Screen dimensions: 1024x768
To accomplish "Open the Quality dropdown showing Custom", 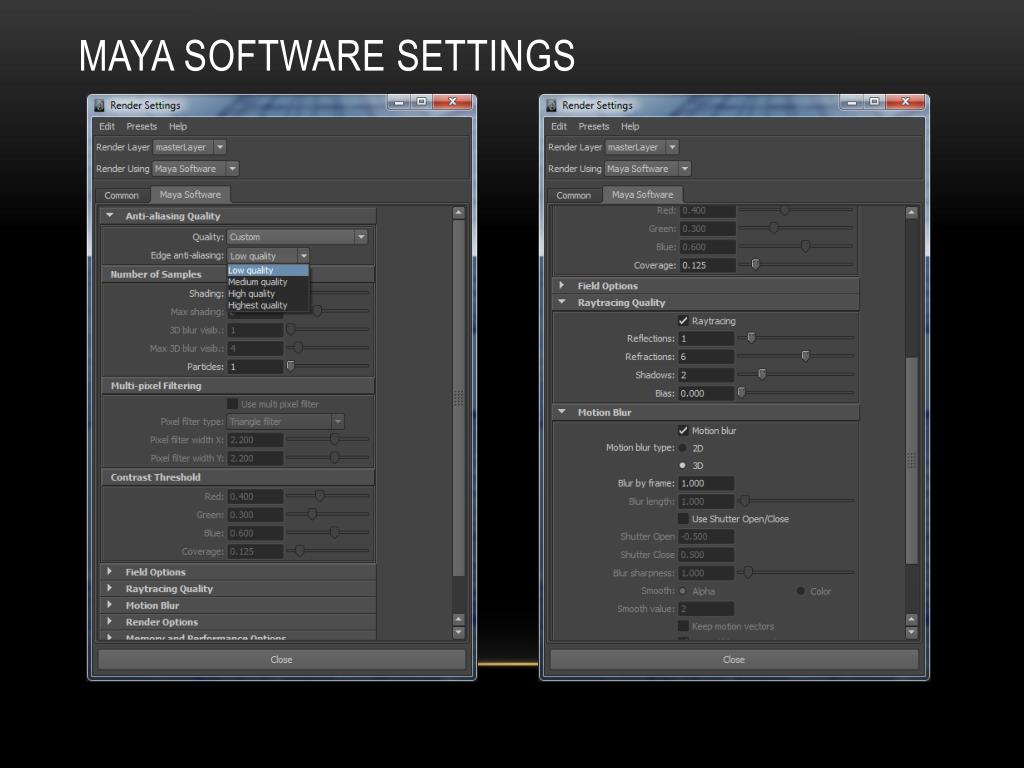I will (297, 237).
